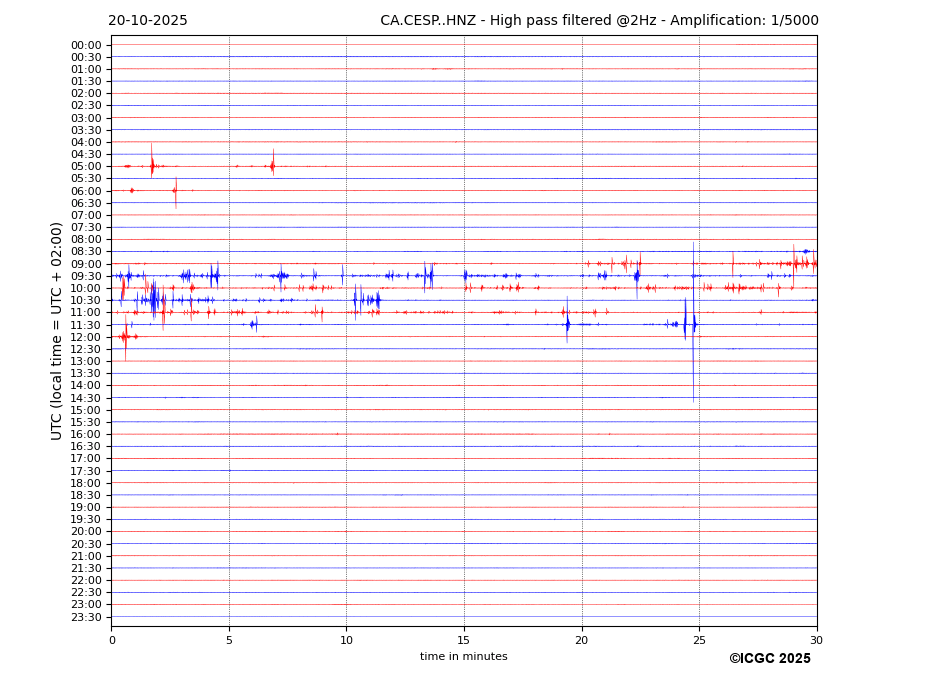The width and height of the screenshot is (927, 696).
Task: Click the vertical UTC local time axis label
Action: click(x=58, y=331)
